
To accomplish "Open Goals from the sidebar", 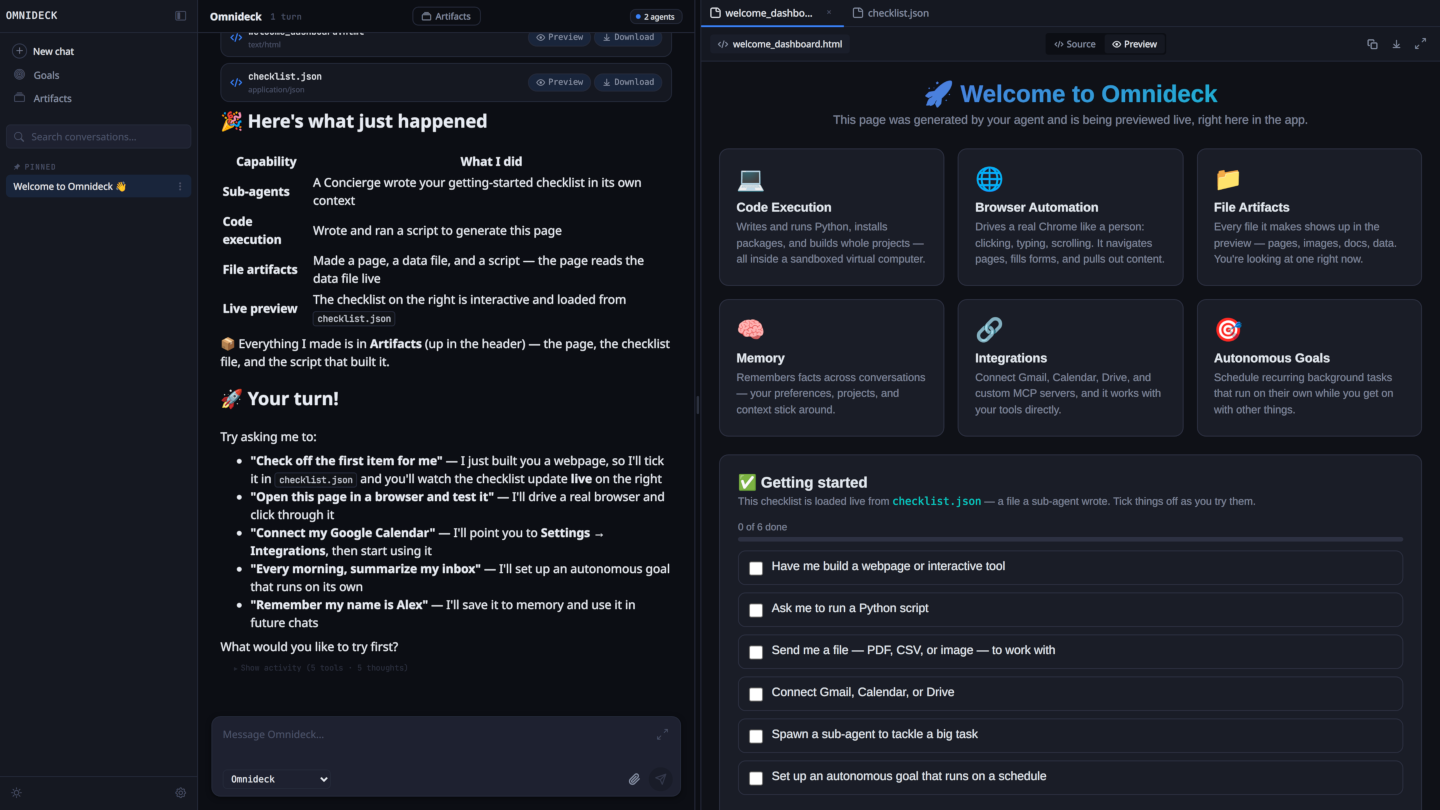I will click(x=46, y=75).
